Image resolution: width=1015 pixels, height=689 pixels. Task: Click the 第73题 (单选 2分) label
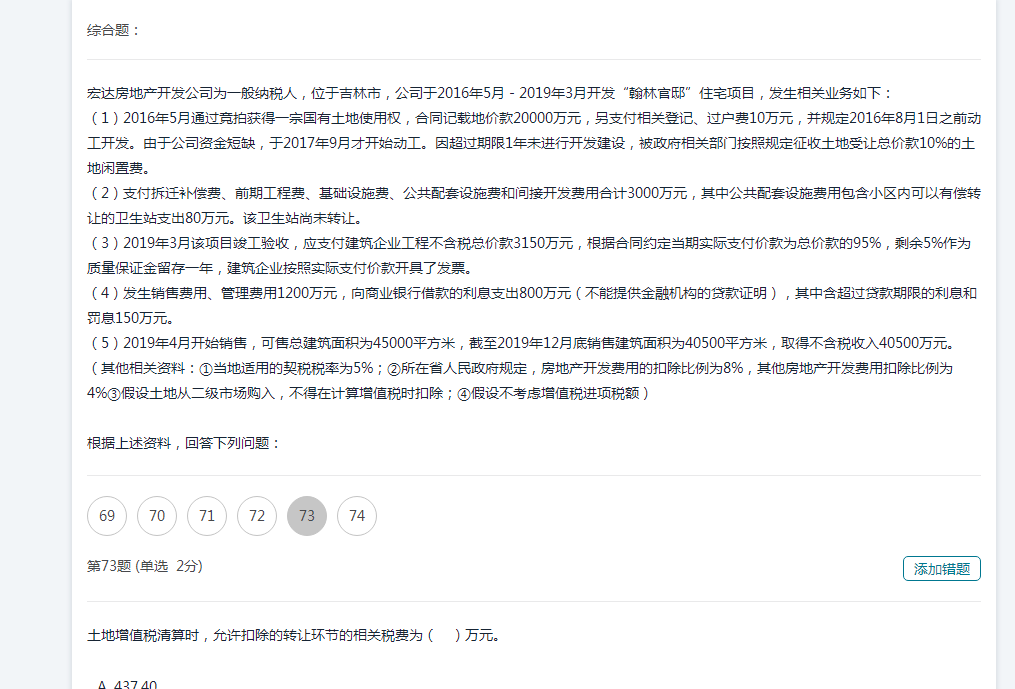(x=145, y=566)
